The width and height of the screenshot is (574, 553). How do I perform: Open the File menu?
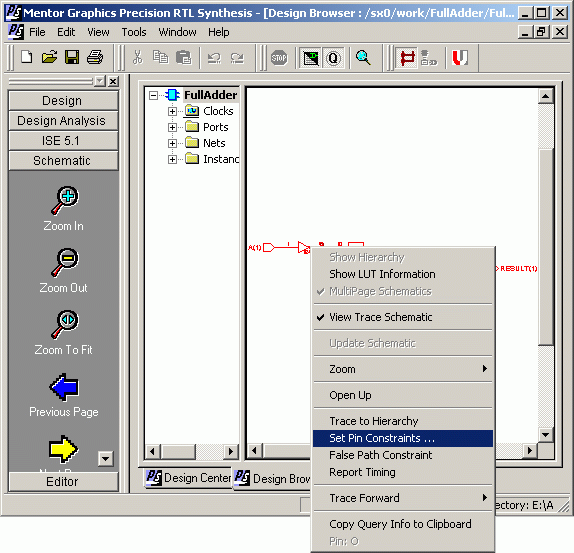37,32
